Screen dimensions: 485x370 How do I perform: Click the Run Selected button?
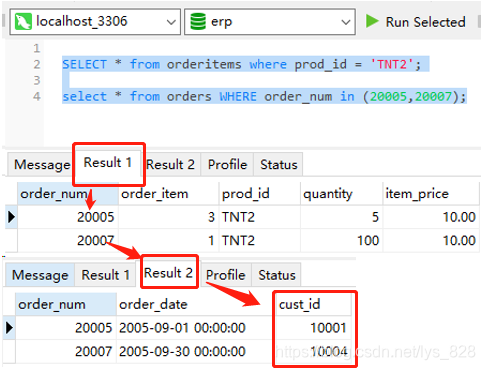point(415,22)
